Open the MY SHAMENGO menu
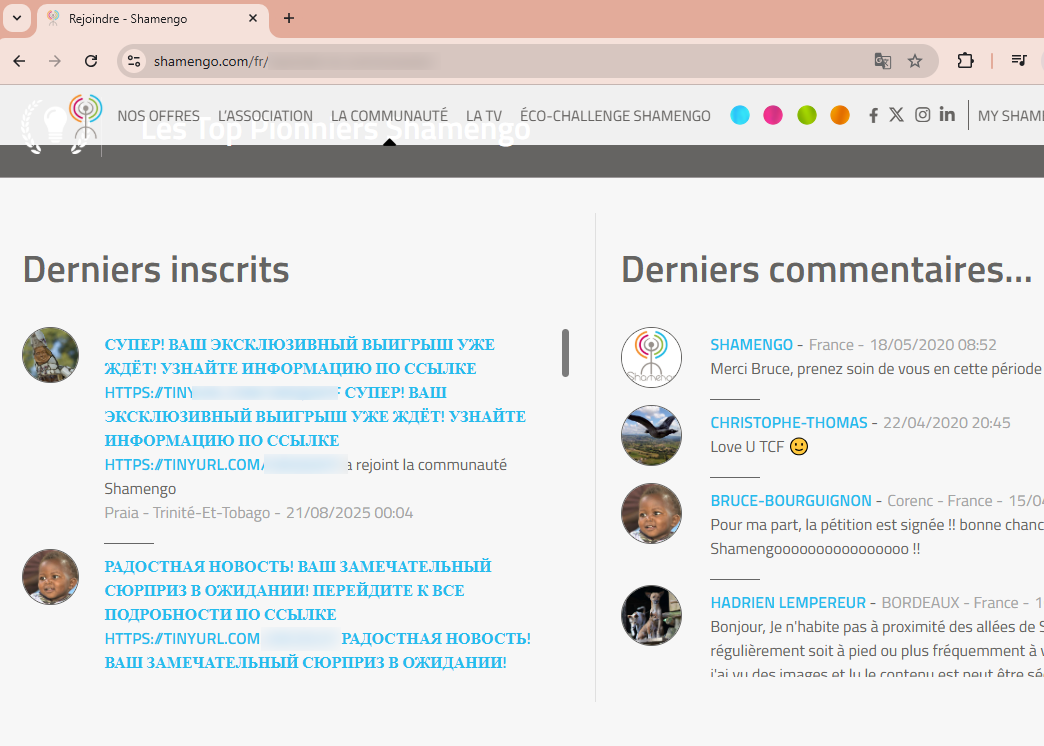The height and width of the screenshot is (746, 1044). tap(1011, 116)
